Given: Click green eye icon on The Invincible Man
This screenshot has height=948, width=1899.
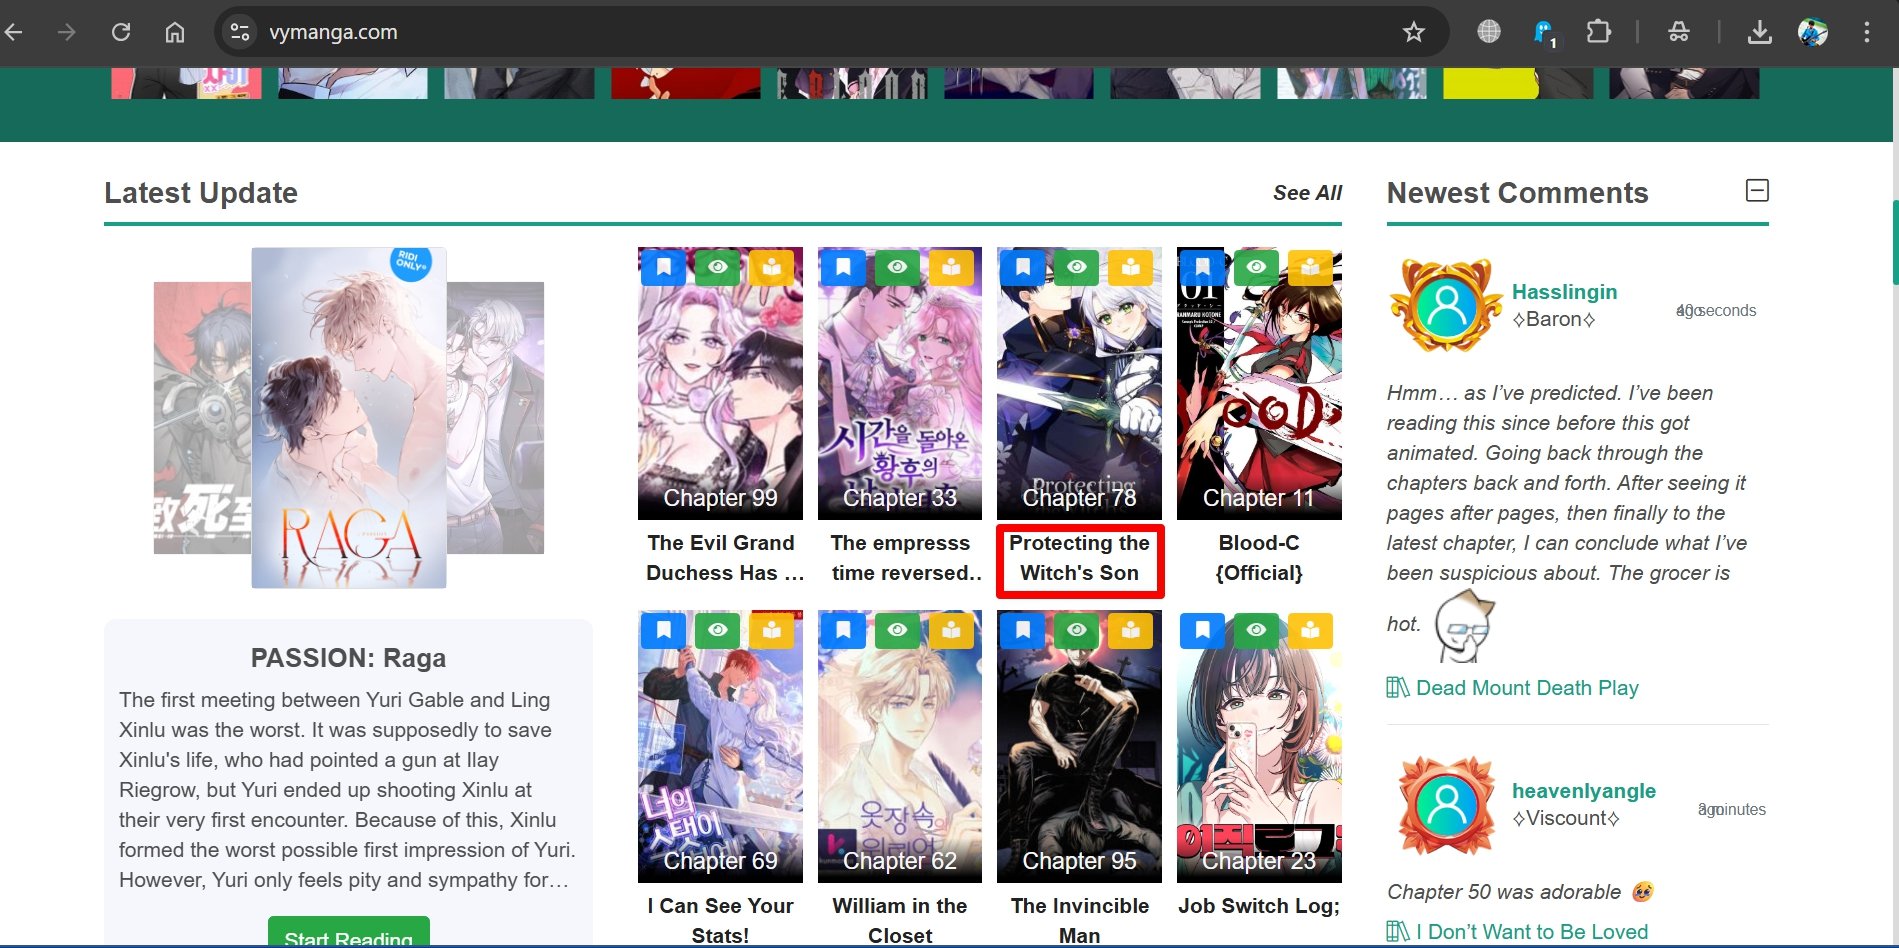Looking at the screenshot, I should pos(1076,630).
